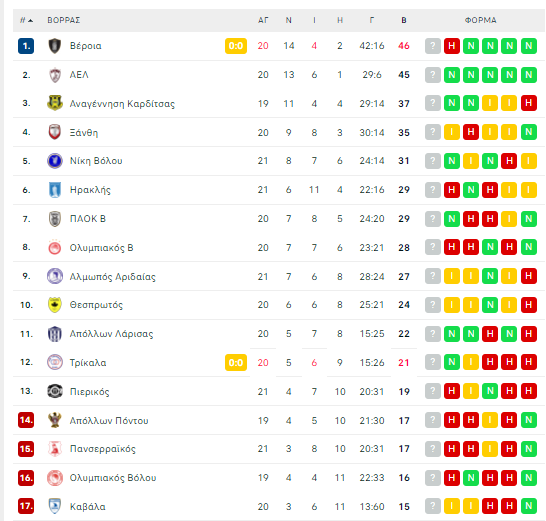The image size is (546, 521).
Task: Click the ΑΕΛ team logo
Action: tap(55, 75)
